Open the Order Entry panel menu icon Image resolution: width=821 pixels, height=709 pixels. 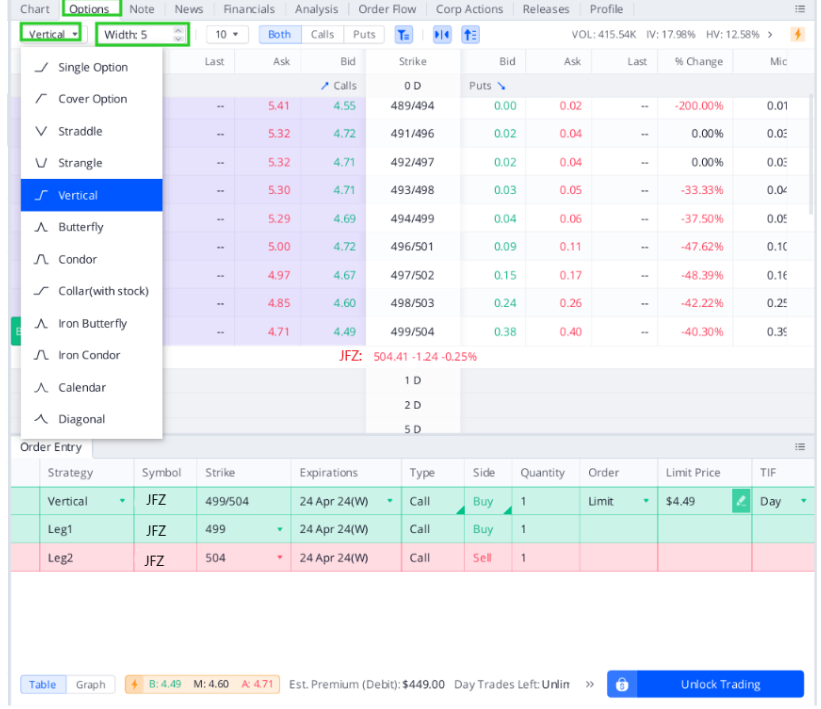(x=799, y=447)
